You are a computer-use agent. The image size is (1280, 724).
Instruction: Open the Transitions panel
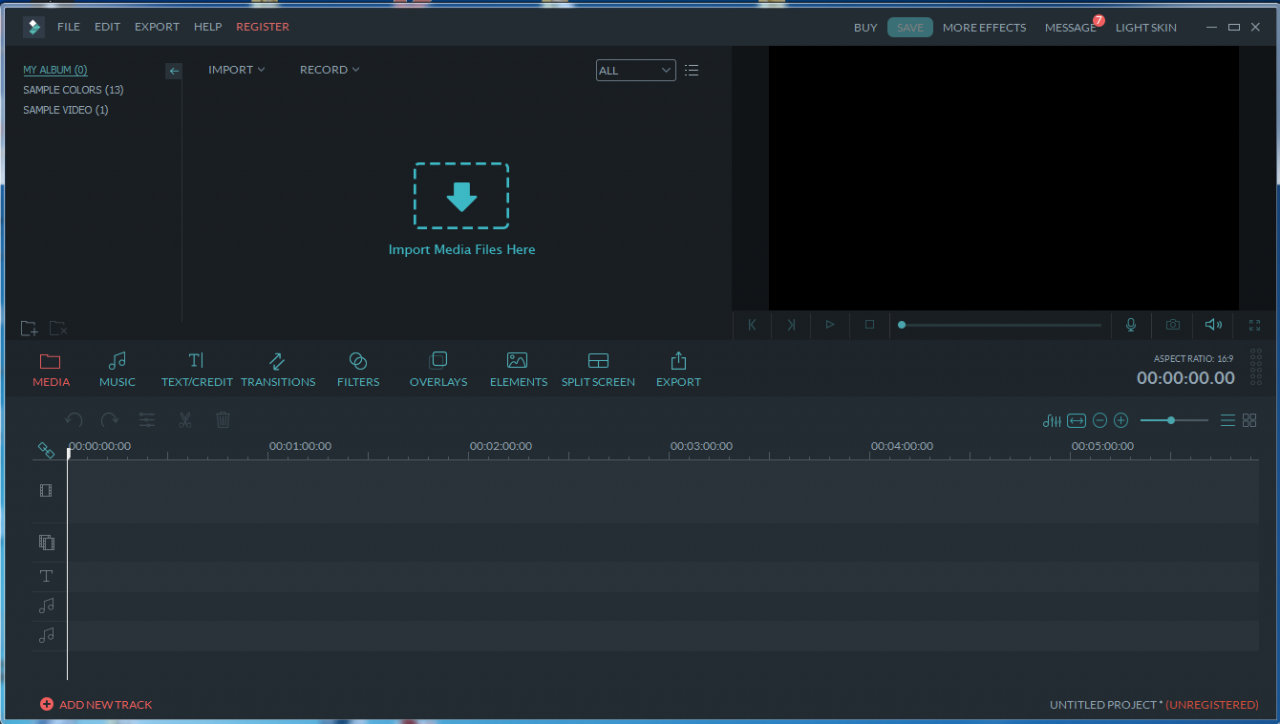pos(277,369)
